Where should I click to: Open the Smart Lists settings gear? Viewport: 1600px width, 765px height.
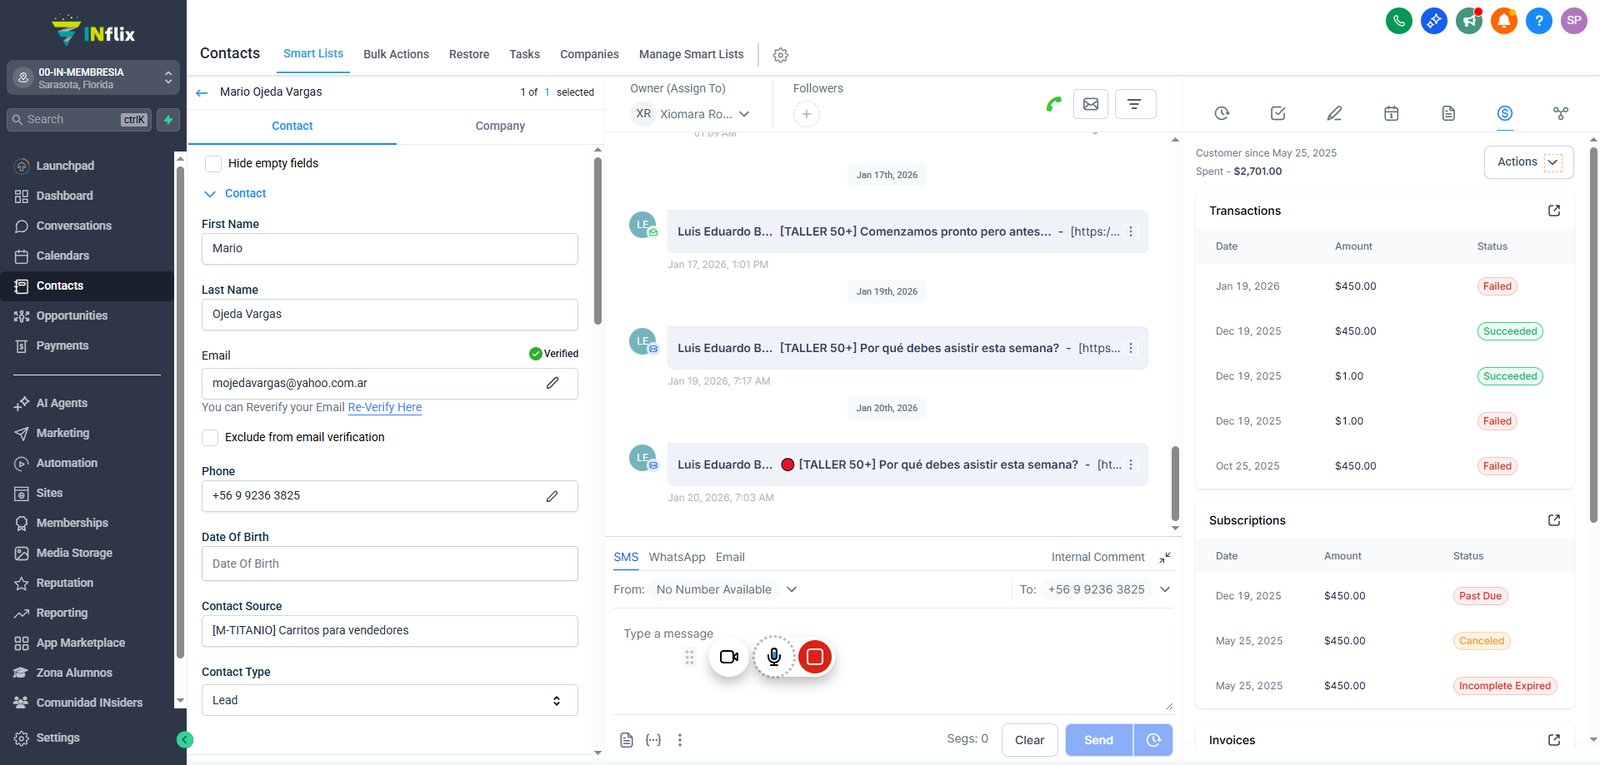[781, 55]
